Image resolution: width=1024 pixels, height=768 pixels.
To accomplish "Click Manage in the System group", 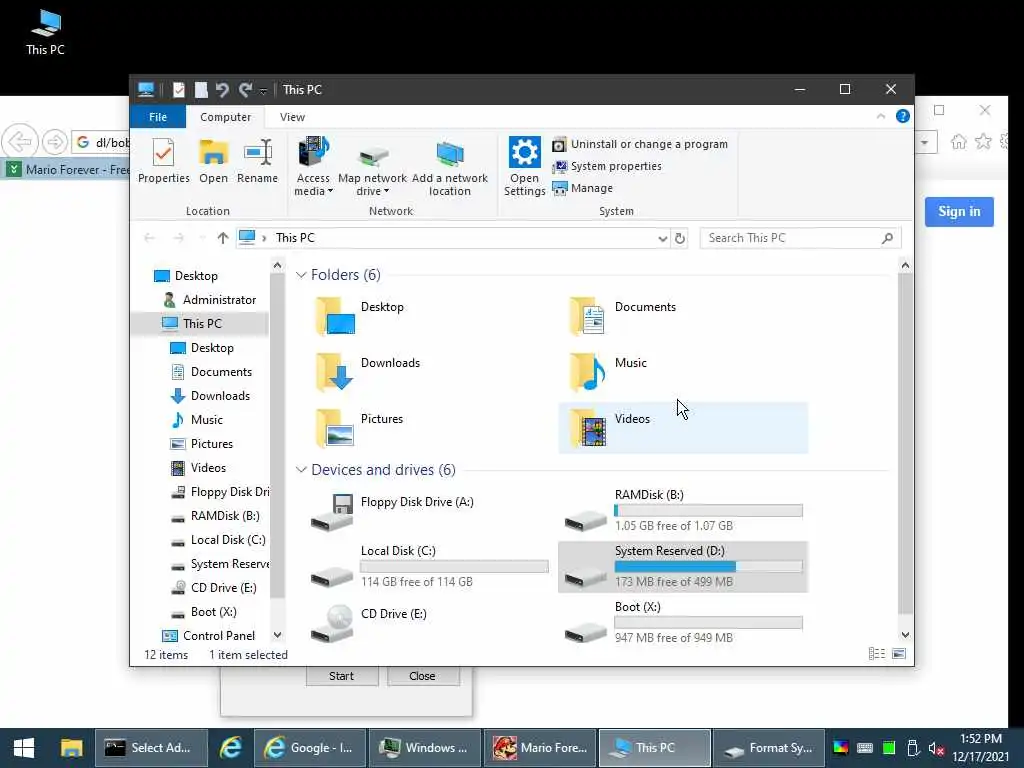I will pyautogui.click(x=583, y=188).
